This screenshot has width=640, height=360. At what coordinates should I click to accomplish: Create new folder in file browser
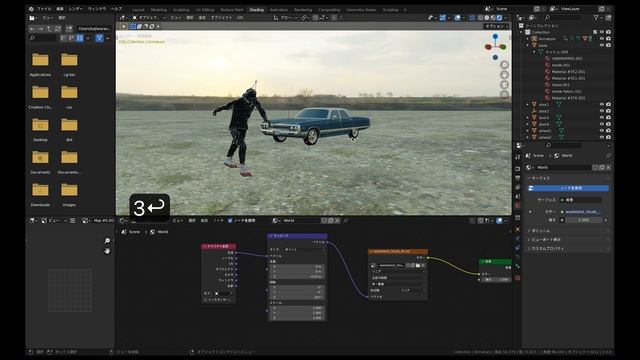pos(69,29)
